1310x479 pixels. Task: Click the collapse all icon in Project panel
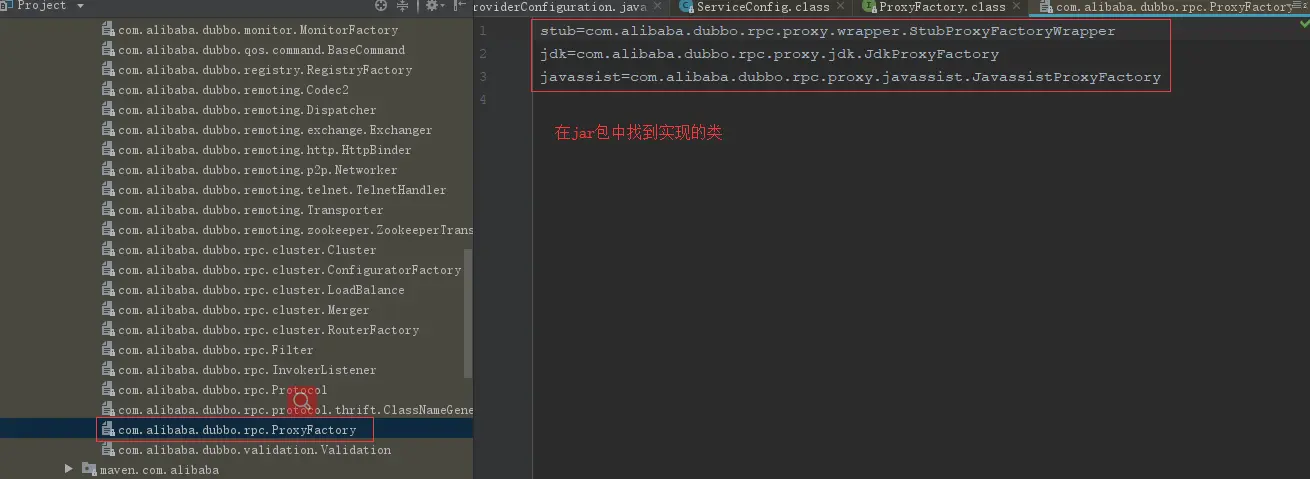[x=403, y=6]
